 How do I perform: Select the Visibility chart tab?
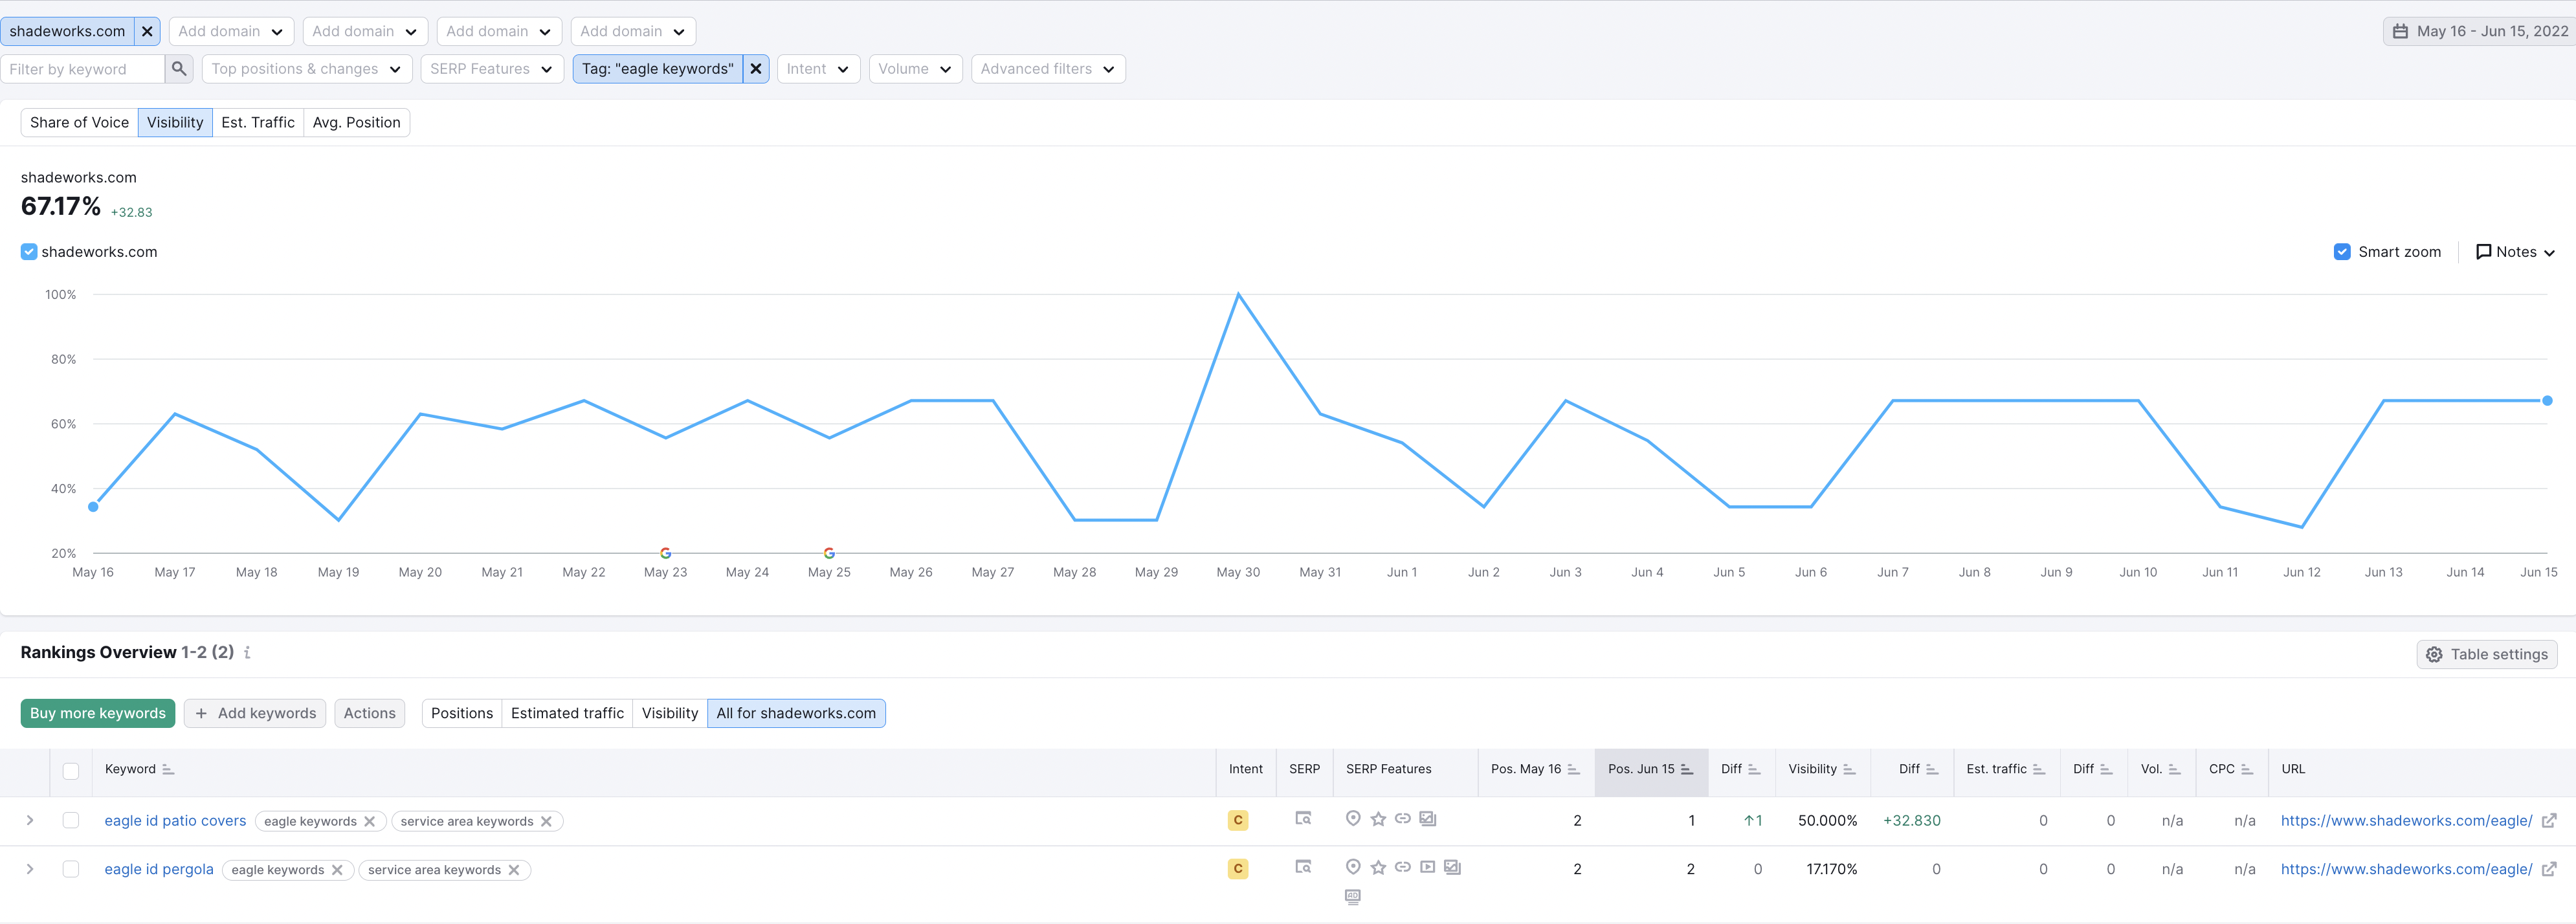click(x=175, y=122)
